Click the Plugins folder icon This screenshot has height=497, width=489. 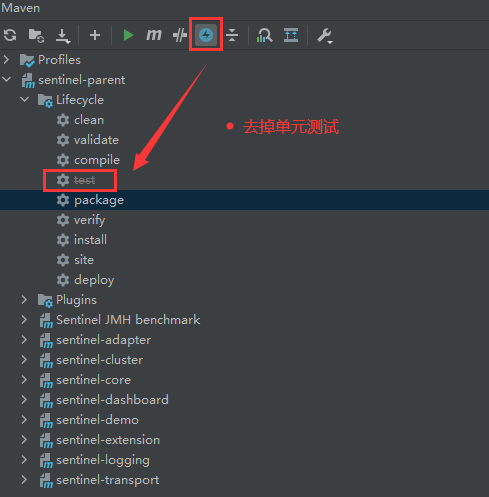point(45,301)
